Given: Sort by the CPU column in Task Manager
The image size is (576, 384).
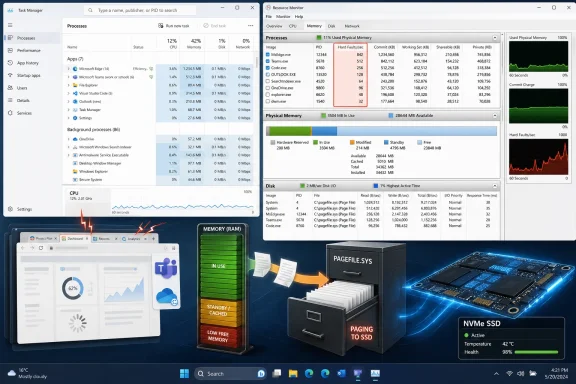Looking at the screenshot, I should coord(168,43).
